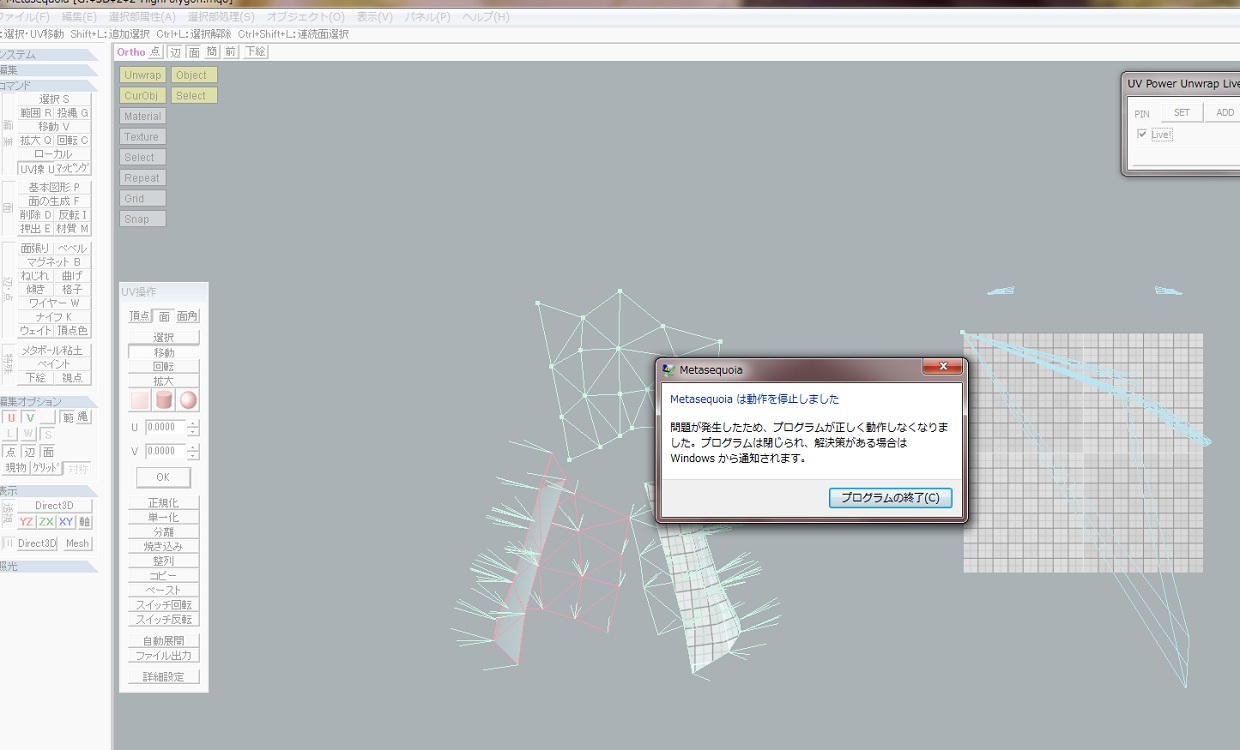
Task: Toggle グリッド snap edit option
Action: (x=45, y=467)
